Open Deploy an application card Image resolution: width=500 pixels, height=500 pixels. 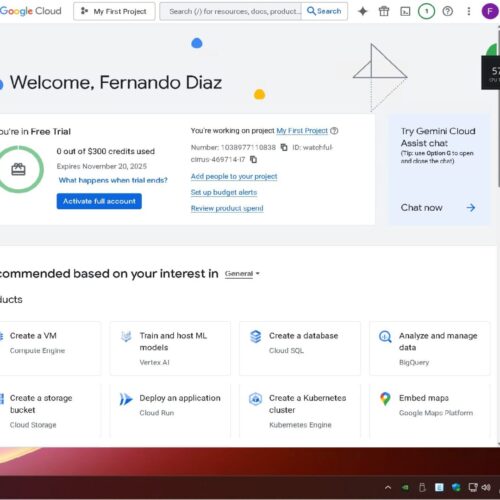click(x=170, y=411)
